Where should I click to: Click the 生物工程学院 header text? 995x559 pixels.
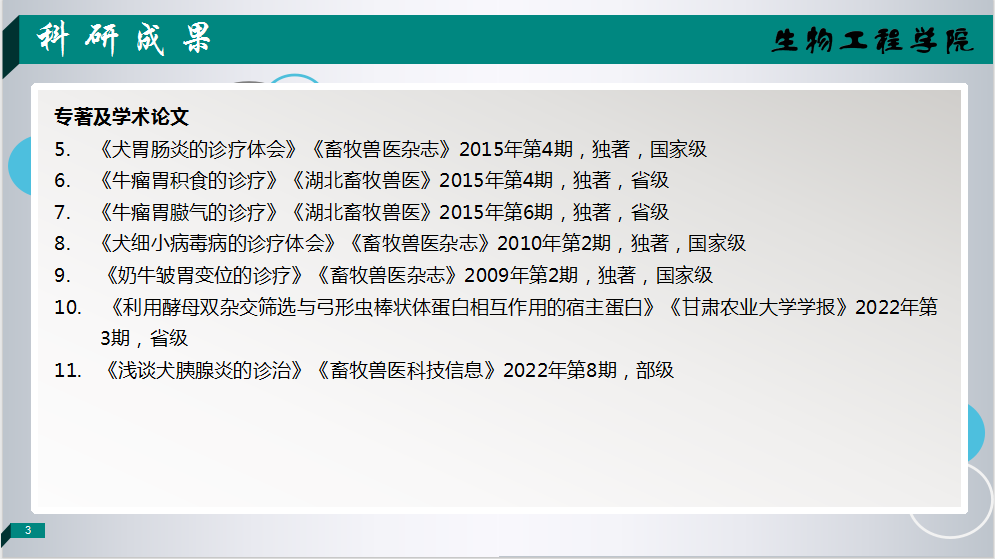(871, 41)
